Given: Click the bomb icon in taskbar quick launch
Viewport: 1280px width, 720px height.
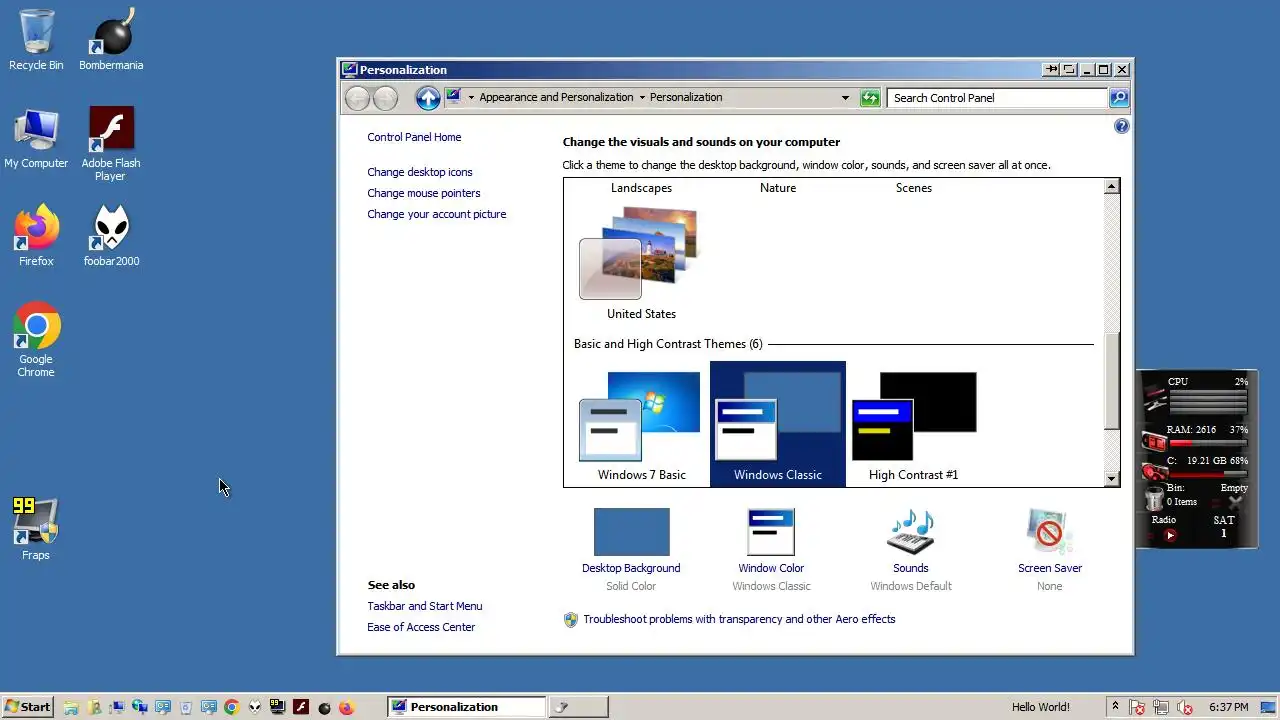Looking at the screenshot, I should pos(324,707).
